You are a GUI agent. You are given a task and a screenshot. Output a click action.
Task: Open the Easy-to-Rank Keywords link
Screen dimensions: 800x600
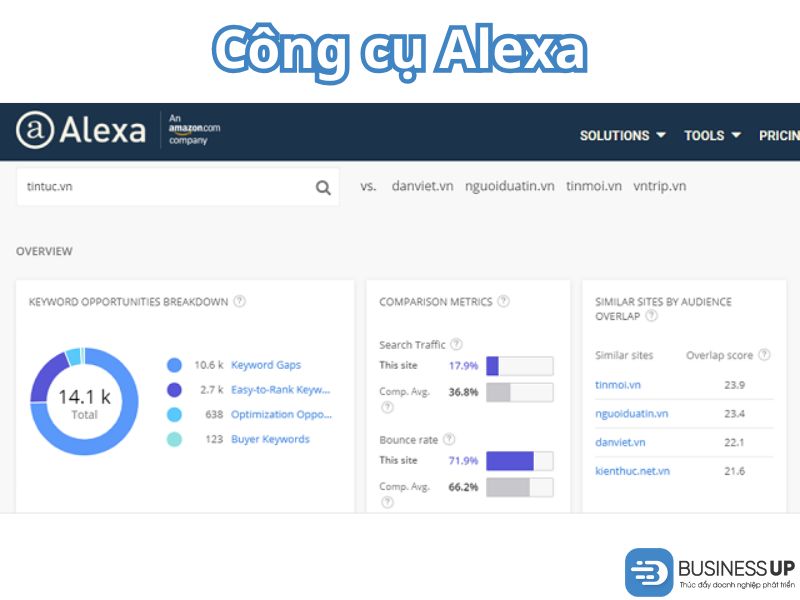click(x=281, y=390)
